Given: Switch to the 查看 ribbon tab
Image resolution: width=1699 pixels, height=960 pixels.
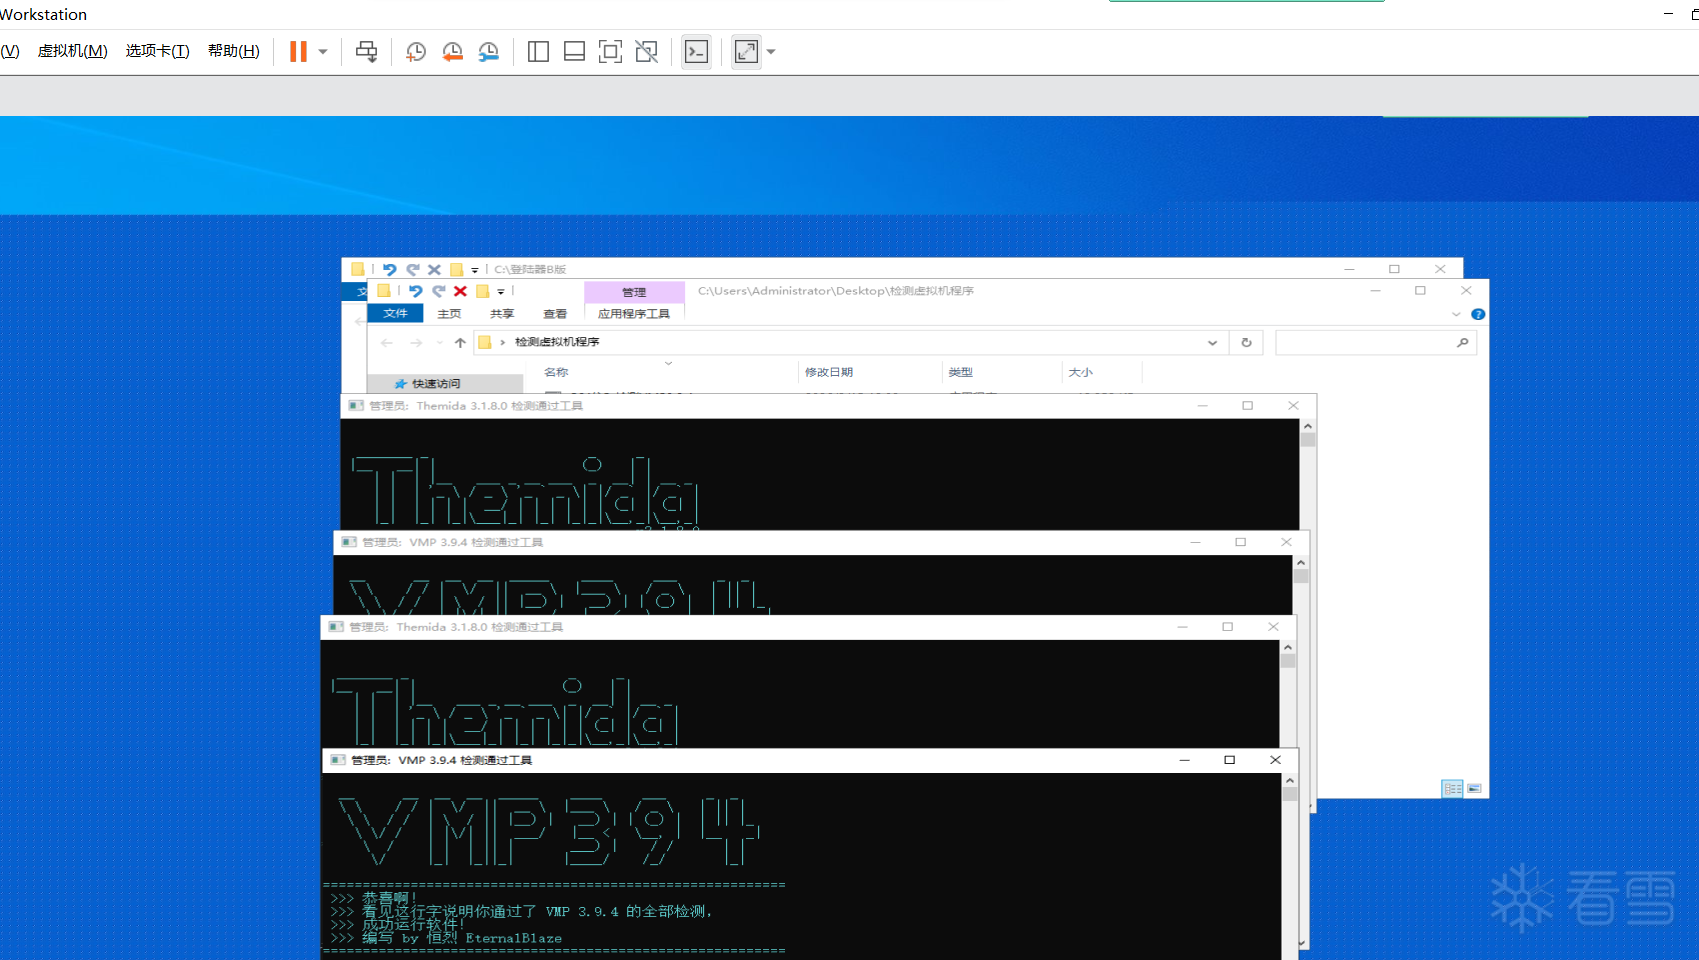Looking at the screenshot, I should [555, 313].
